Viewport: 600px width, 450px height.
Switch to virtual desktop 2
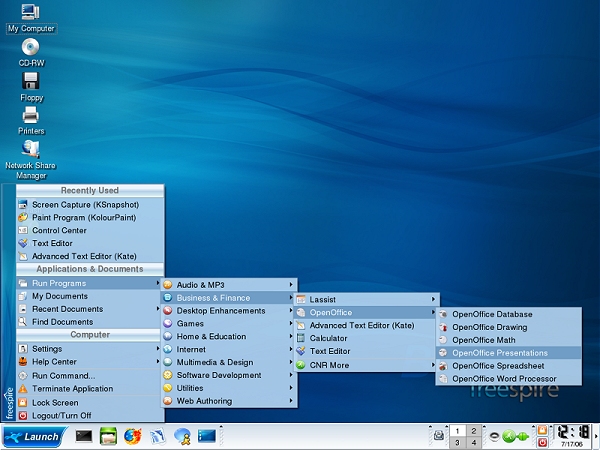point(474,430)
